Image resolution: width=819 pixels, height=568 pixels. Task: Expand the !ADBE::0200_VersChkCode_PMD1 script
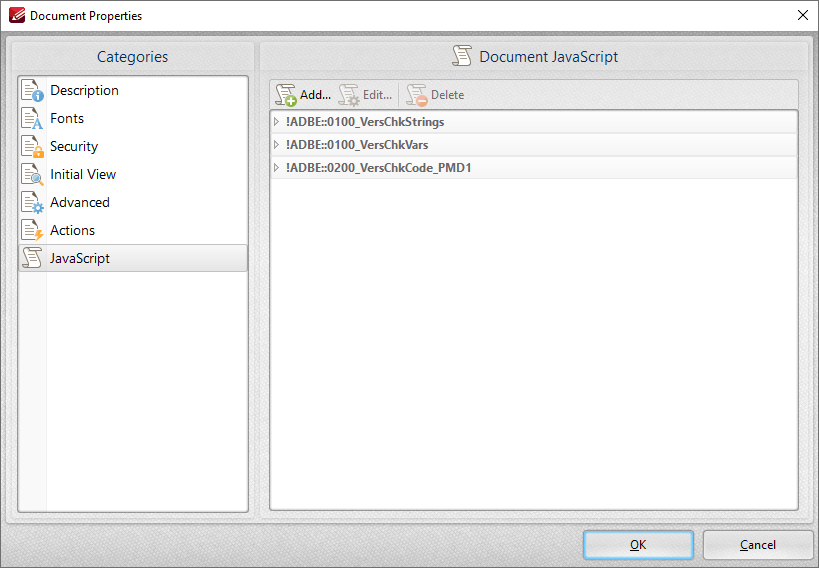click(x=276, y=168)
